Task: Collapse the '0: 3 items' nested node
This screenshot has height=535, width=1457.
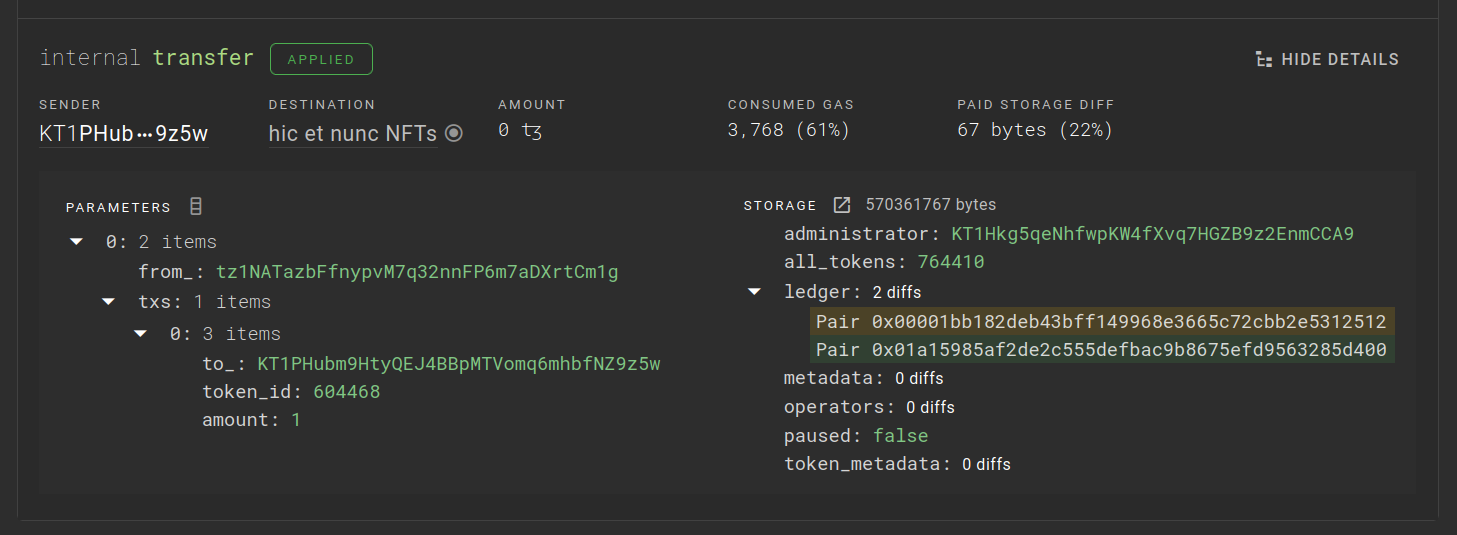Action: [x=140, y=334]
